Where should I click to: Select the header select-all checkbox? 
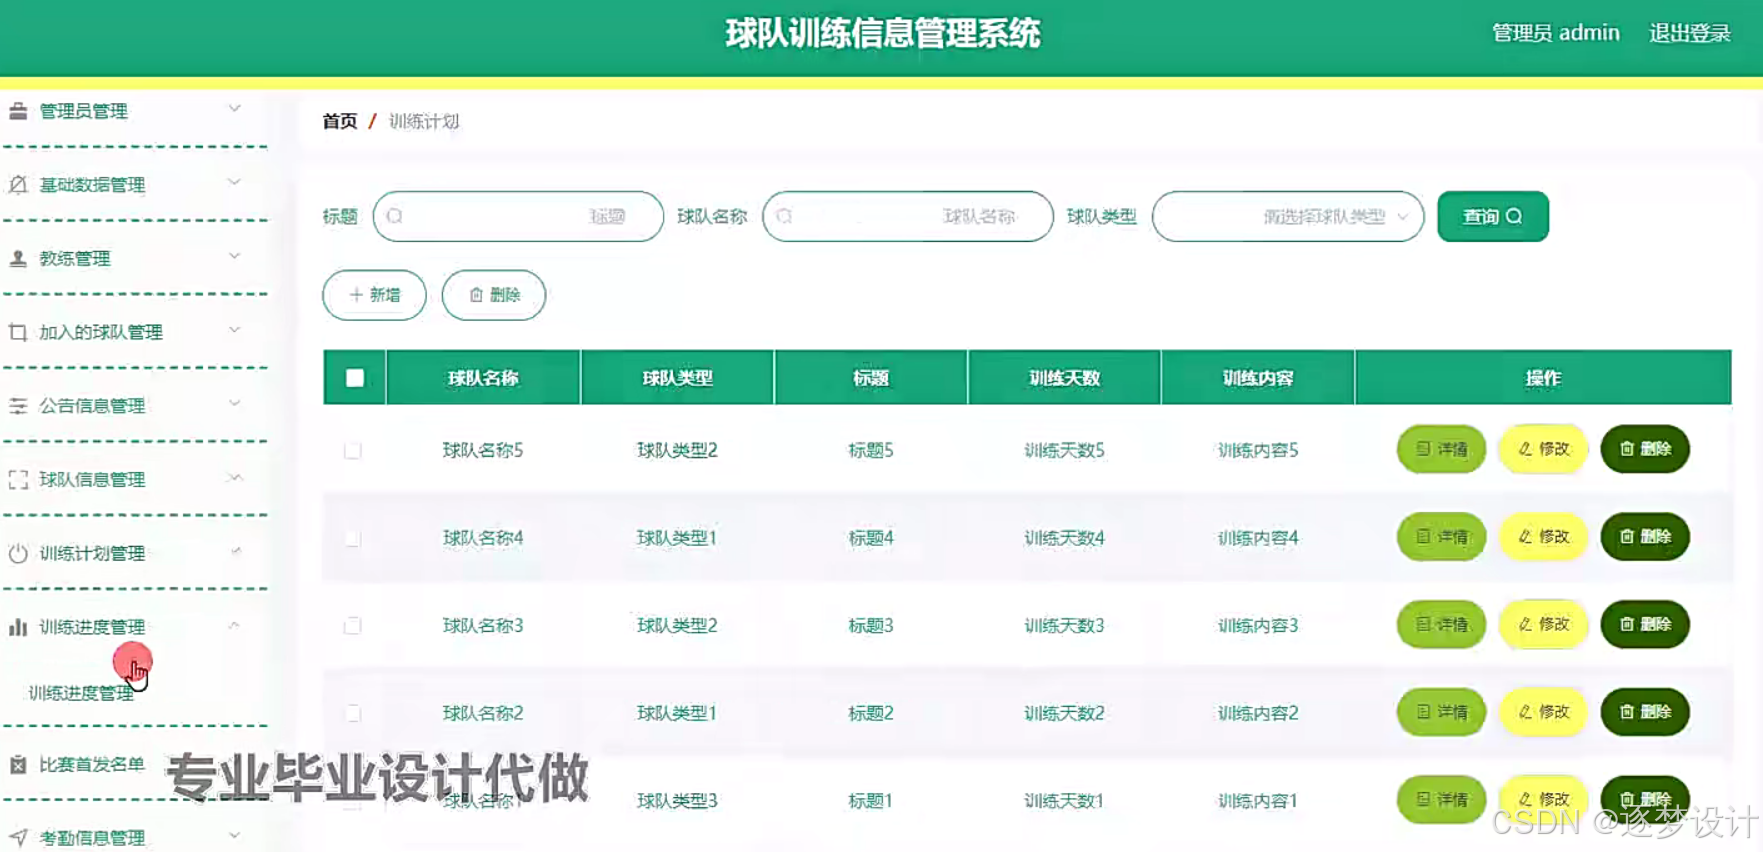[355, 378]
